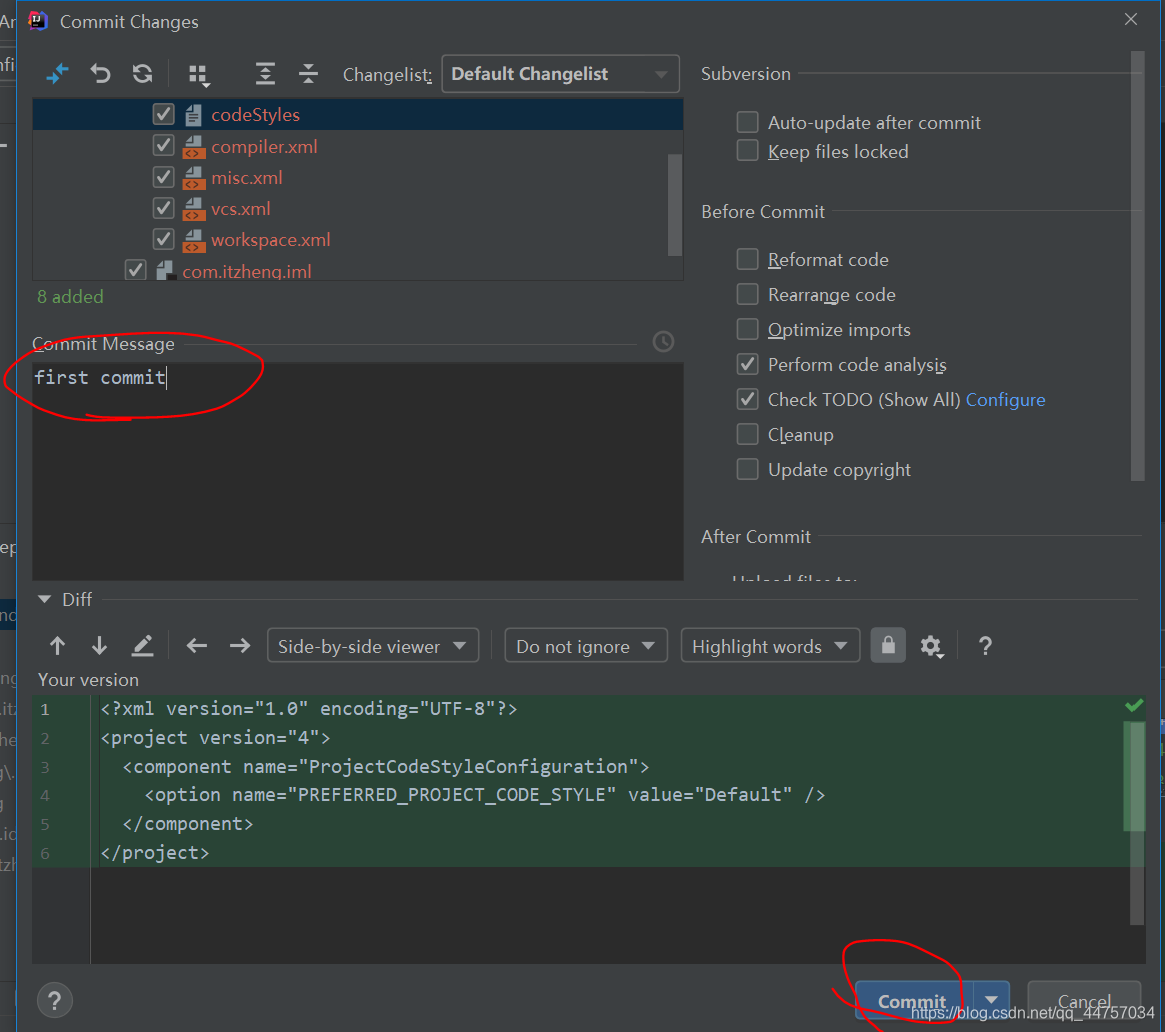Open the Configure link for TODO
This screenshot has height=1032, width=1165.
pyautogui.click(x=1005, y=400)
